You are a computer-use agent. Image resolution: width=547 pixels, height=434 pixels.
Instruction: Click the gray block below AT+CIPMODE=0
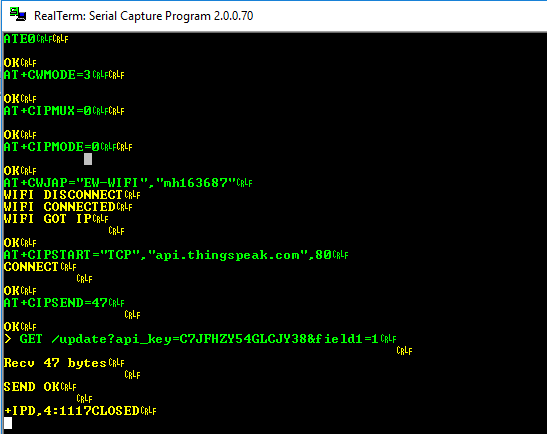click(88, 159)
